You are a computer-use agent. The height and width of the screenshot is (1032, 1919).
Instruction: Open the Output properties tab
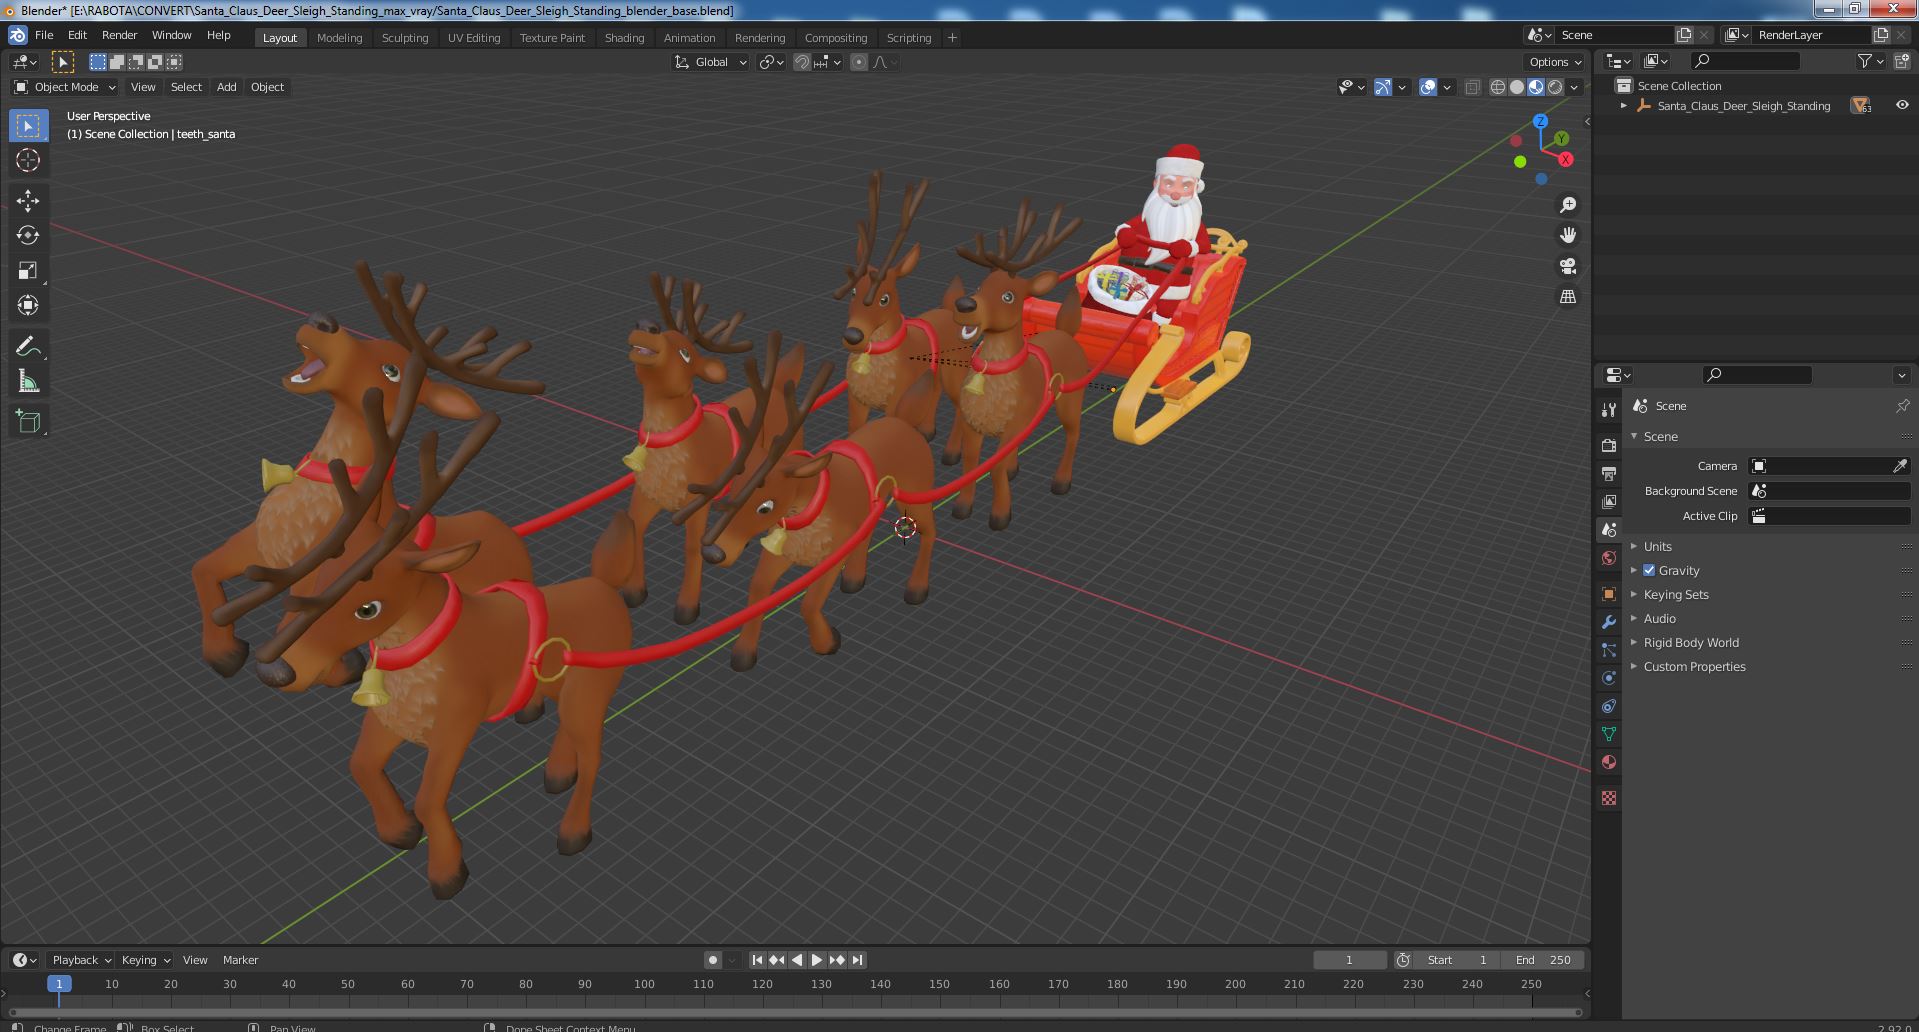(x=1609, y=473)
